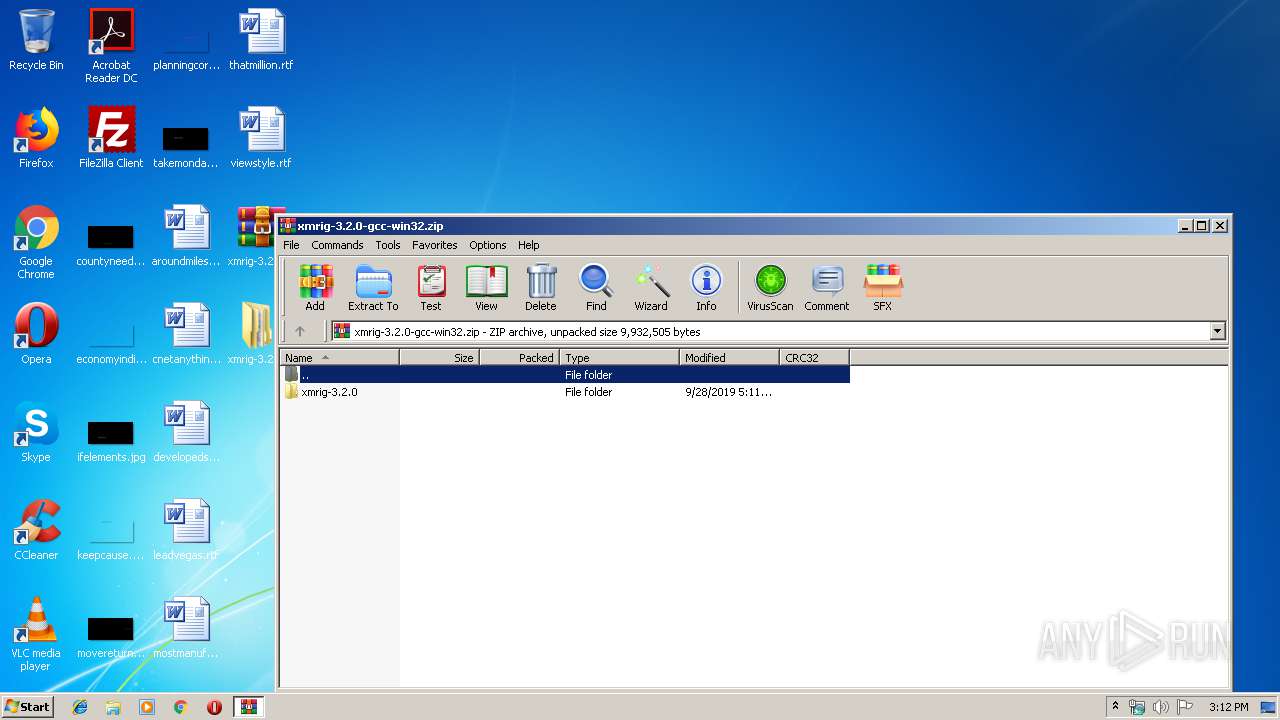Viewport: 1280px width, 720px height.
Task: Open Chrome from the taskbar
Action: pos(181,707)
